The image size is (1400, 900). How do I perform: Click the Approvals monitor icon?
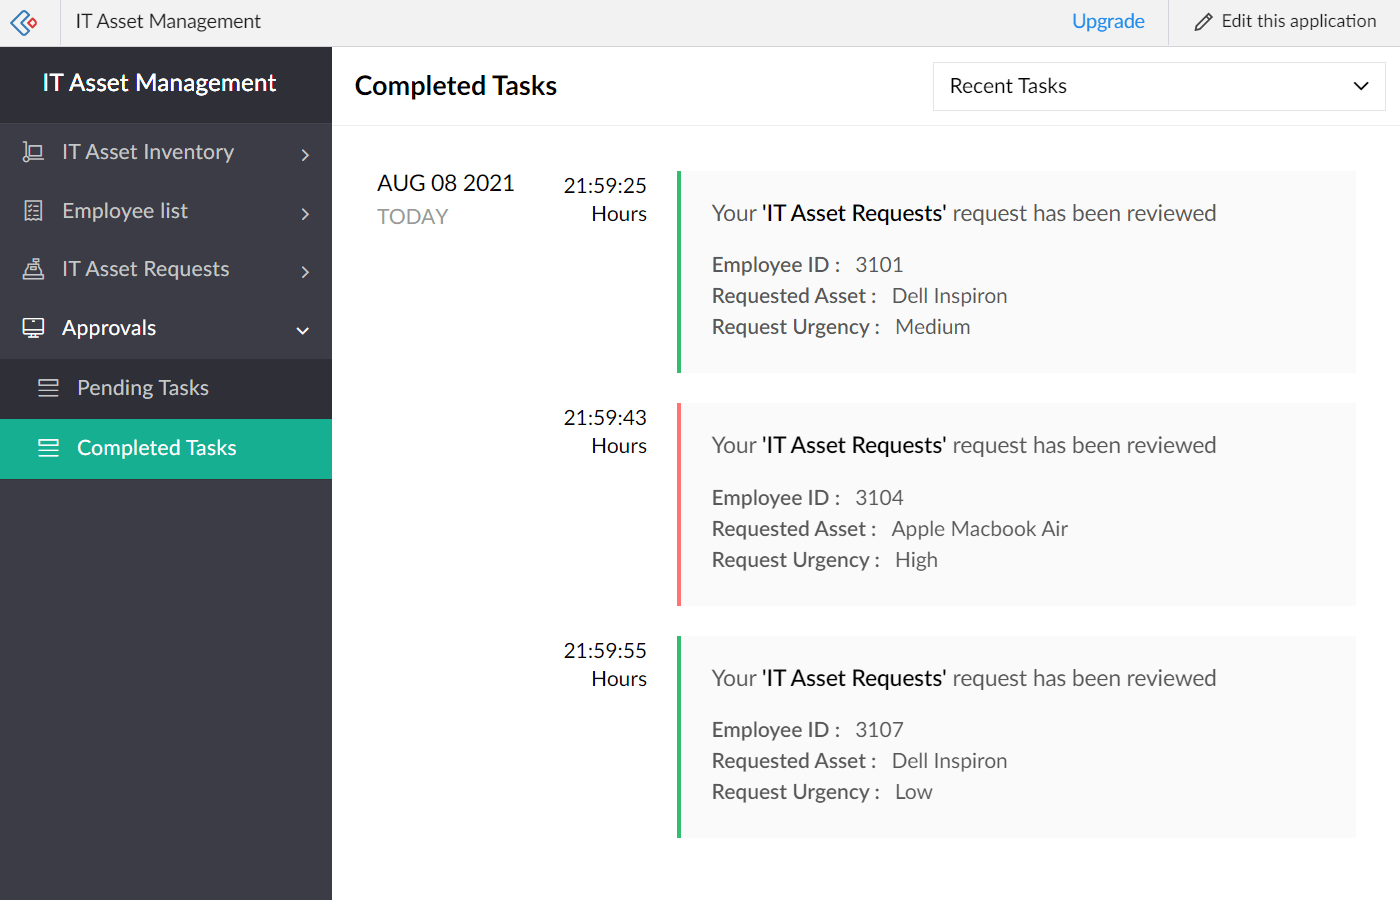(31, 327)
